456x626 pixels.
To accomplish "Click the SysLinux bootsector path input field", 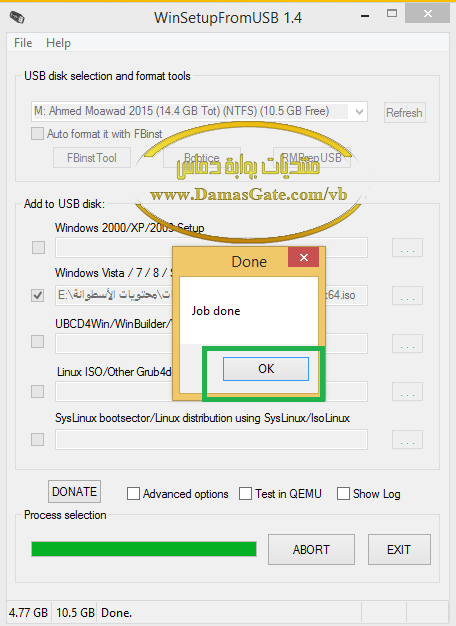I will coord(211,440).
